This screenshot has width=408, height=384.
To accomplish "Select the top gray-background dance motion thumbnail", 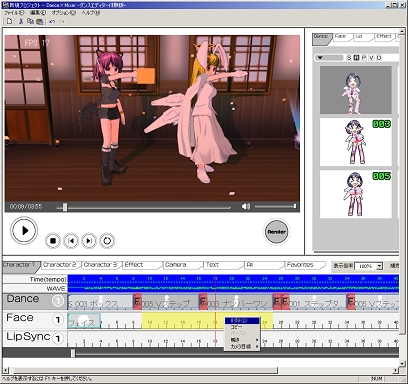I will point(356,90).
